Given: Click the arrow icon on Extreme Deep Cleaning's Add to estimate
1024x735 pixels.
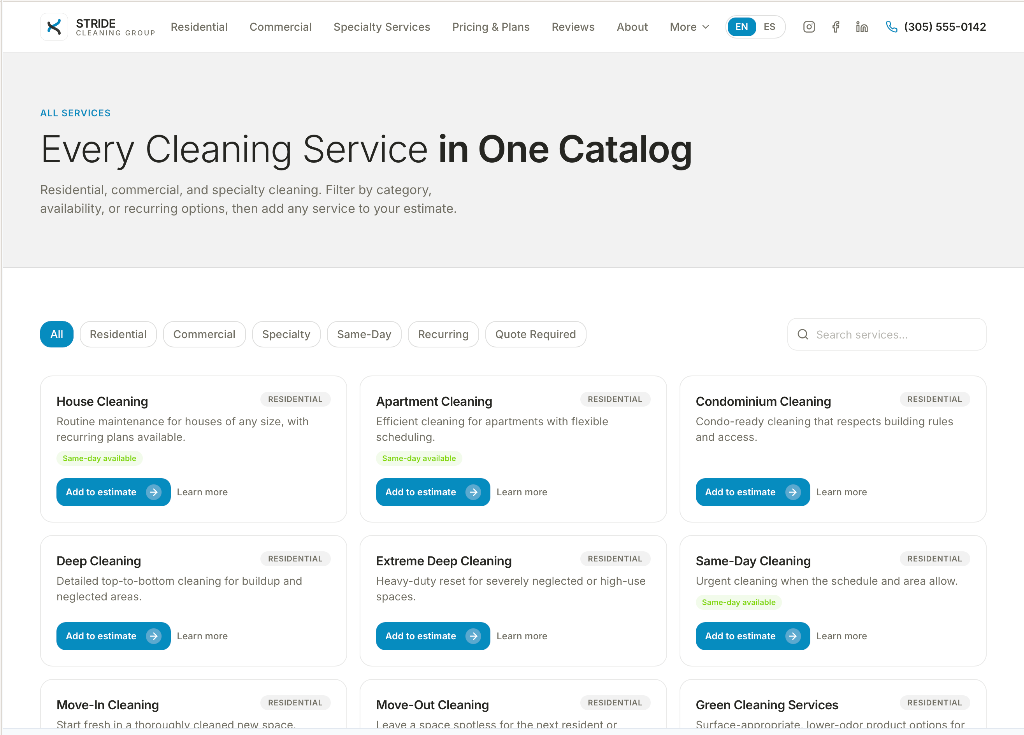Looking at the screenshot, I should pyautogui.click(x=473, y=636).
